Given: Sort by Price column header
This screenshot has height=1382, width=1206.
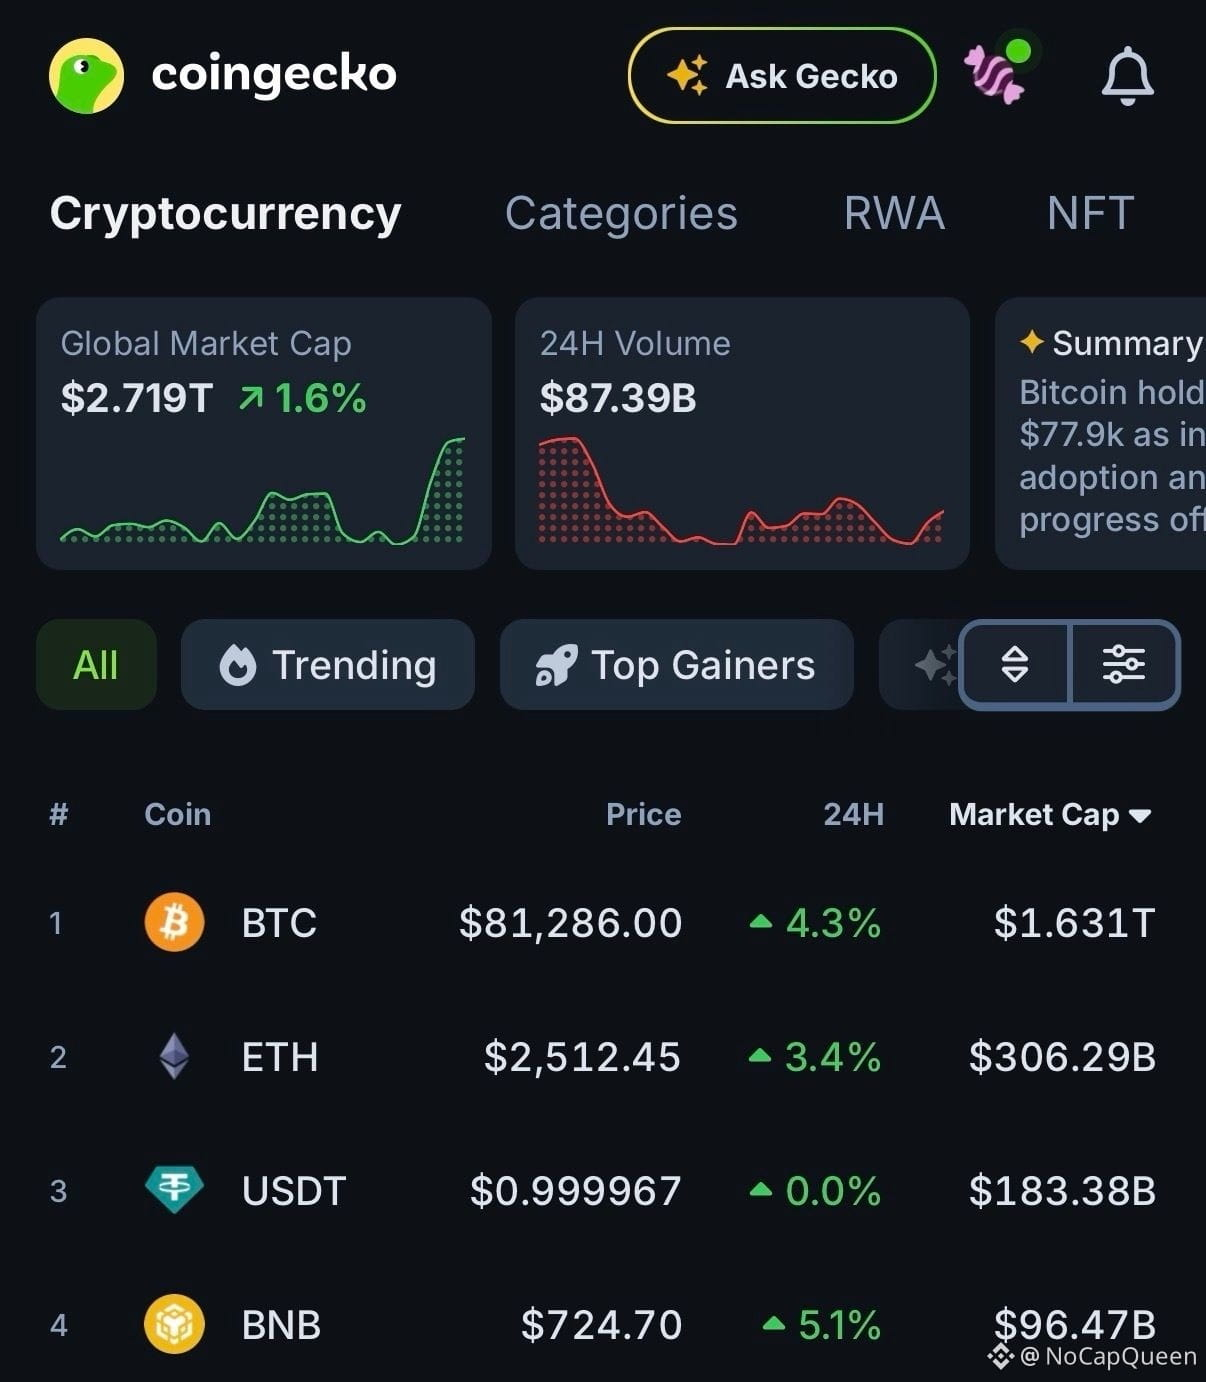Looking at the screenshot, I should [643, 814].
